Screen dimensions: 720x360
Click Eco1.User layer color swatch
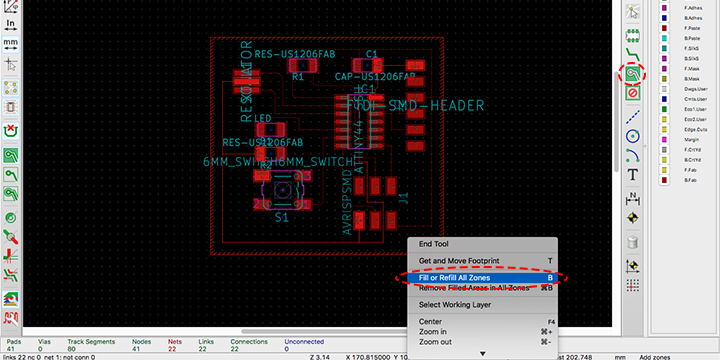[x=664, y=109]
